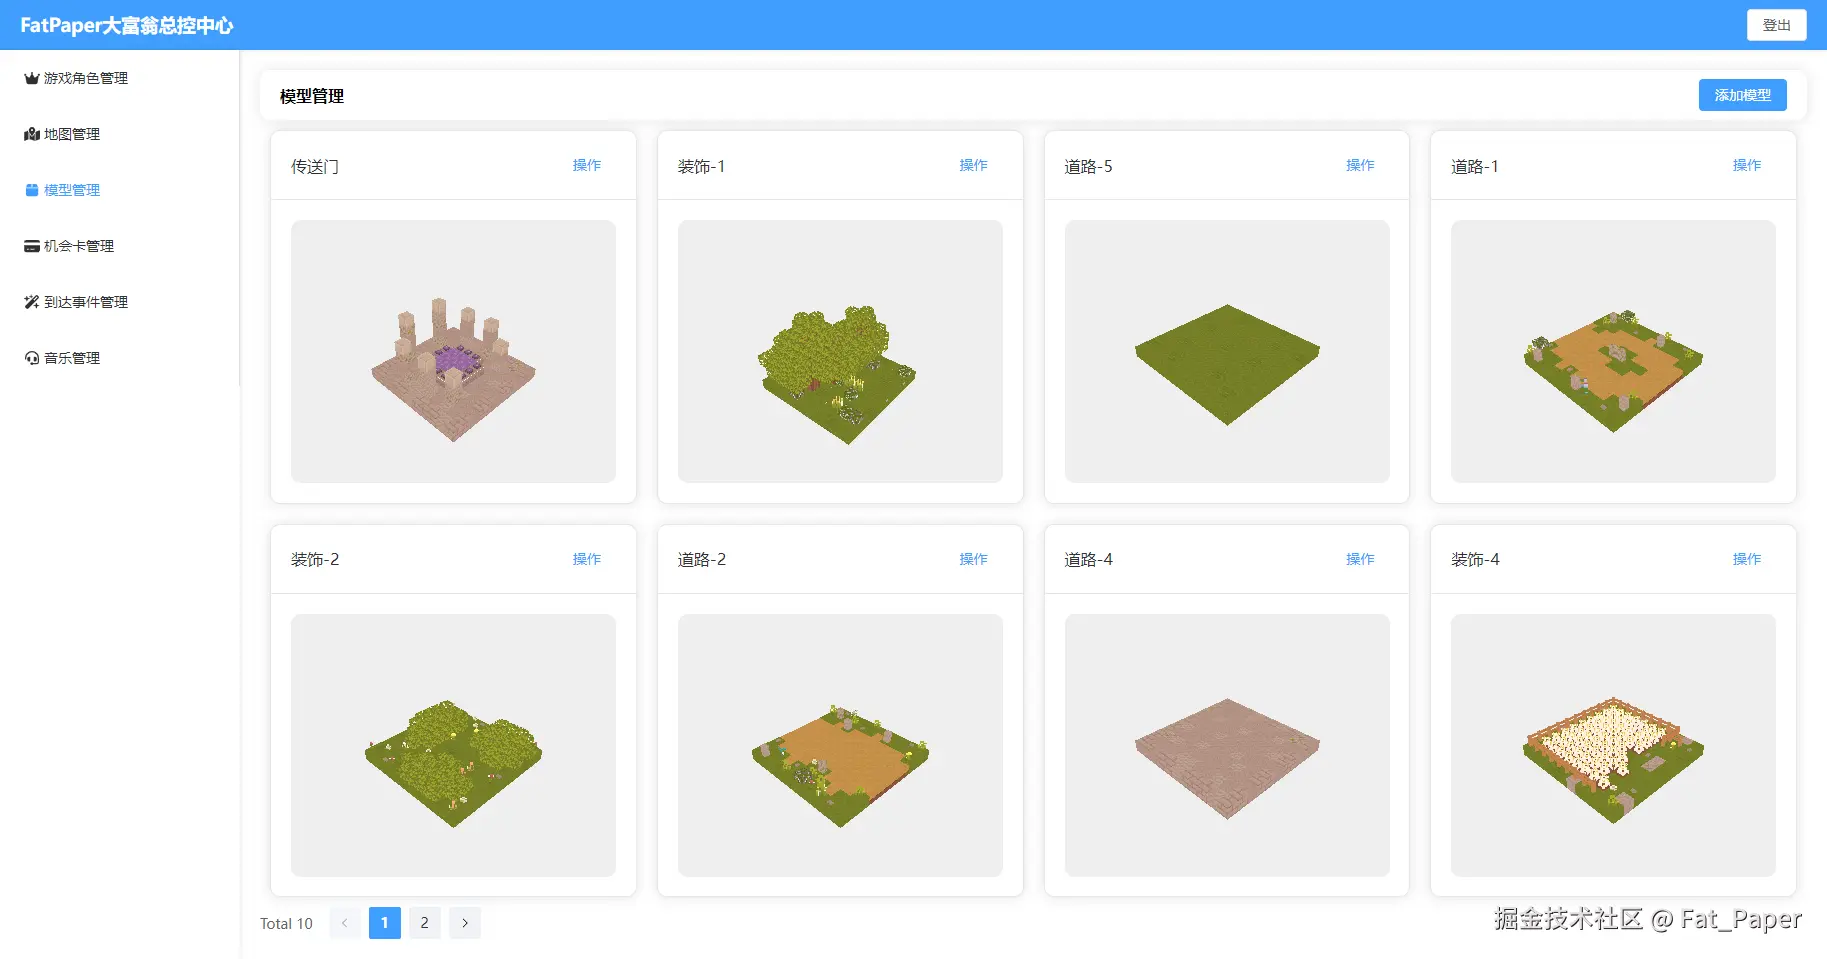
Task: Select 模型管理 menu entry
Action: [120, 190]
